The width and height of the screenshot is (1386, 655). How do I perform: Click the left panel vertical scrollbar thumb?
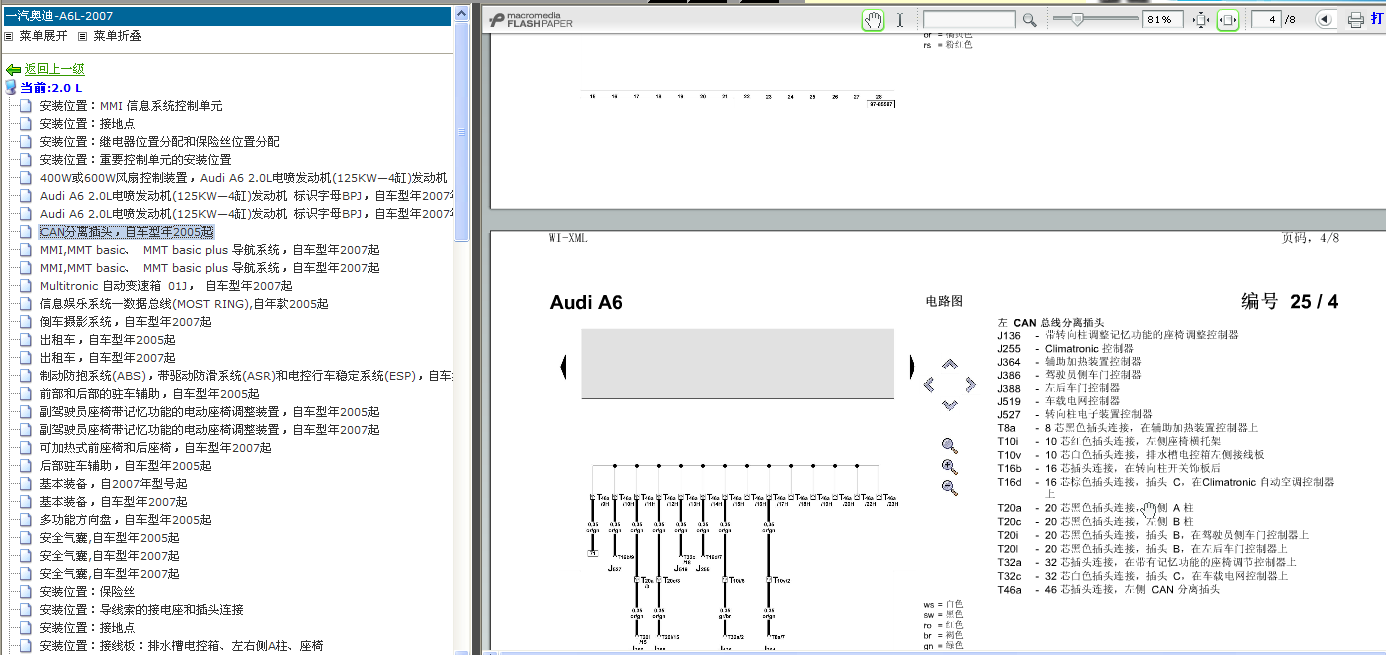[x=461, y=132]
